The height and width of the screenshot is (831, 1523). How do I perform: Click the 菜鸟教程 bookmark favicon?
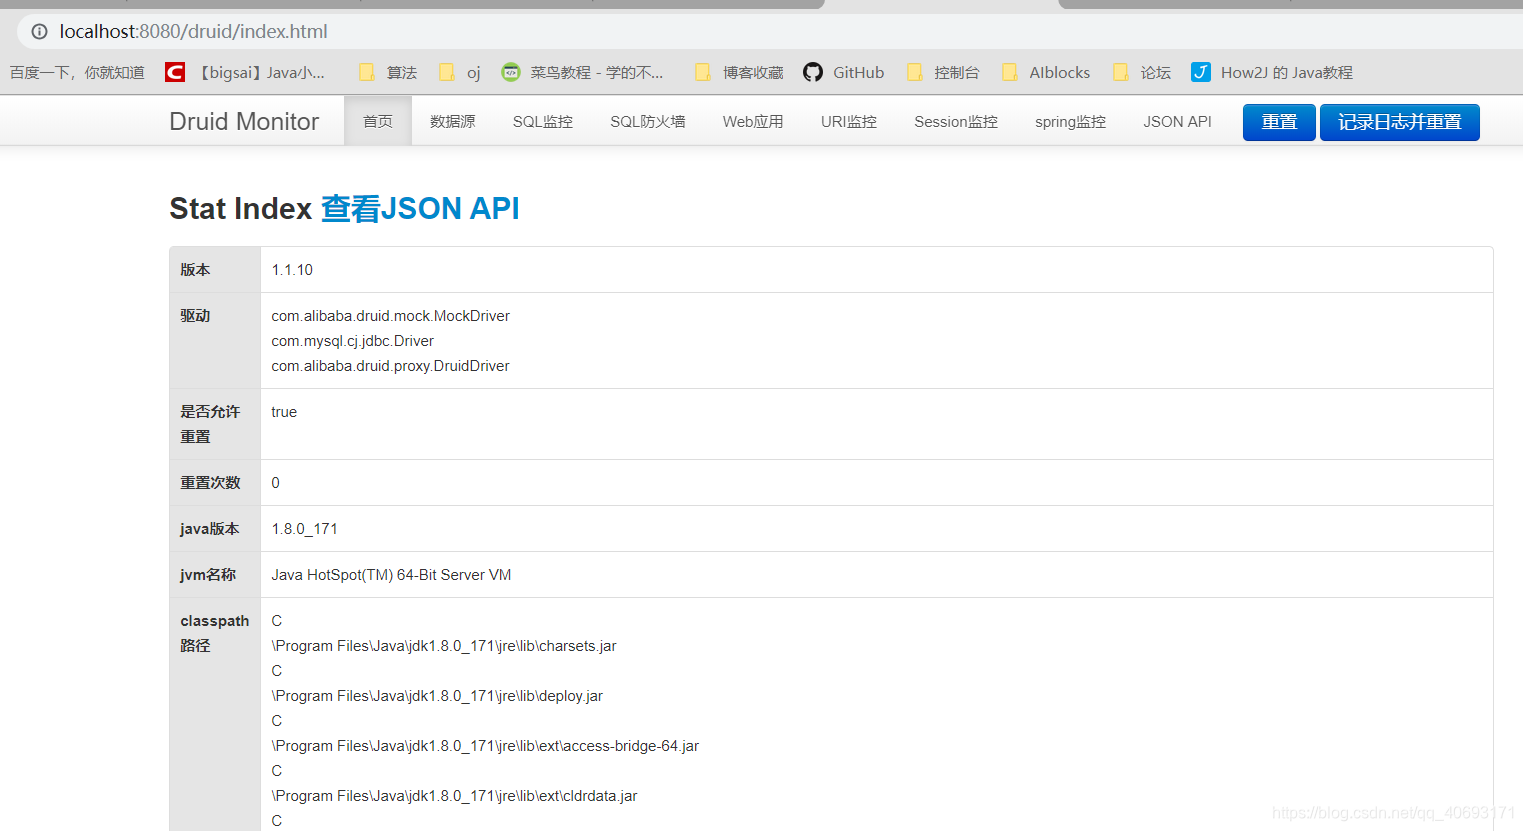511,72
